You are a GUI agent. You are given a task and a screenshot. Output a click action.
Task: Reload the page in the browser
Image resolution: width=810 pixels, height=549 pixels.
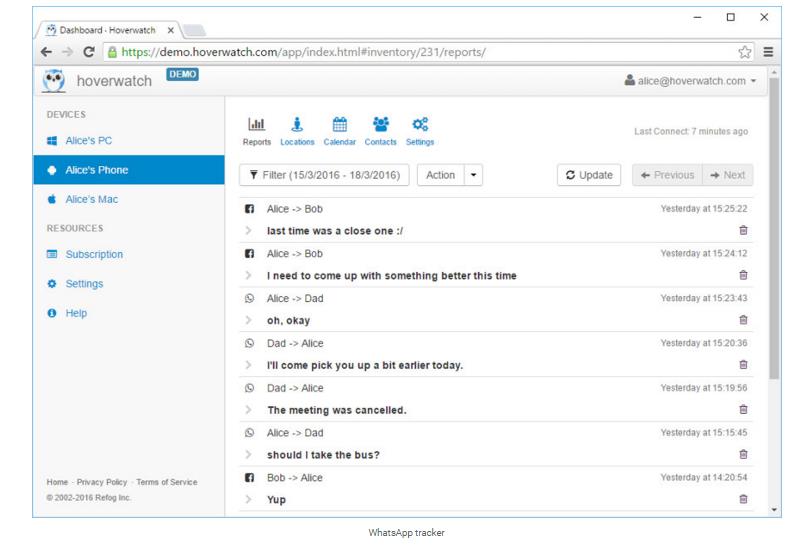pyautogui.click(x=89, y=52)
